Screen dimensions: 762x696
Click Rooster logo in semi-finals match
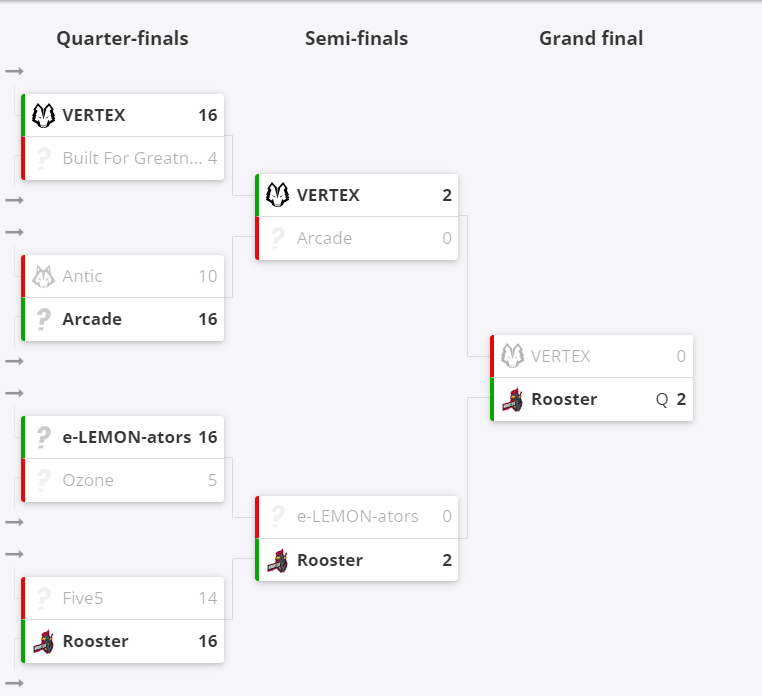(277, 560)
